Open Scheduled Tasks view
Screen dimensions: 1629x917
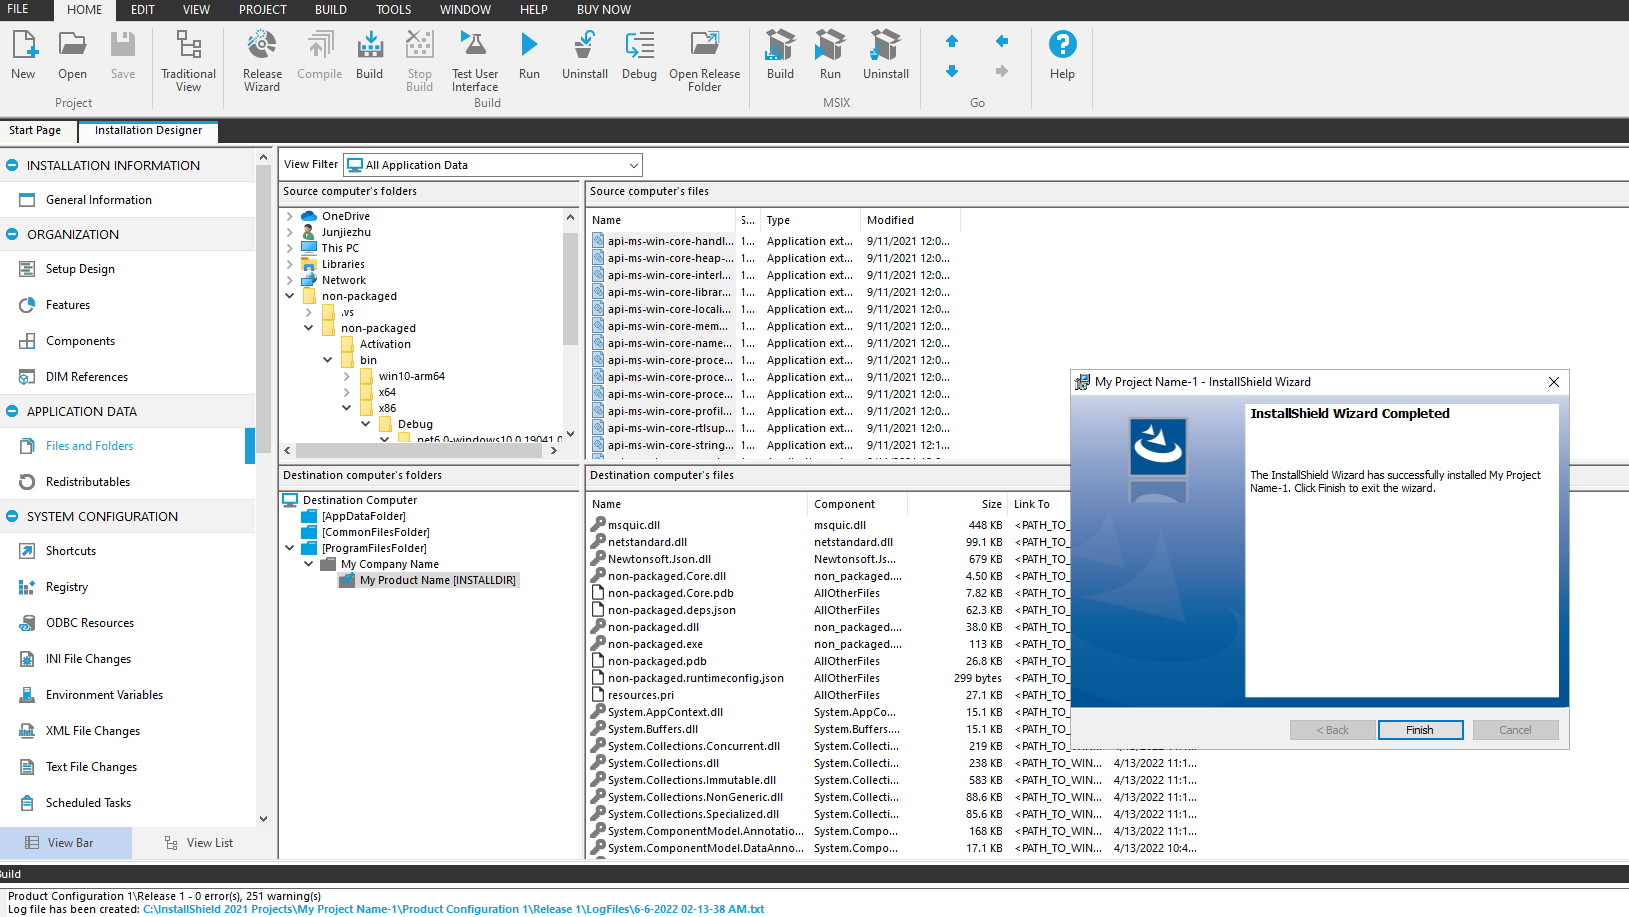88,803
